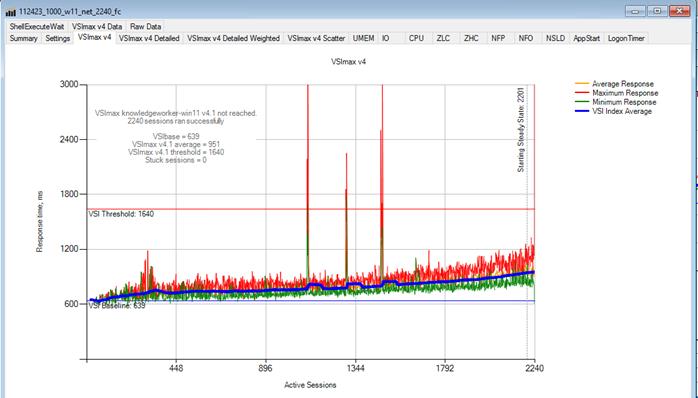Click the Average Response legend color line
698x398 pixels.
(582, 83)
